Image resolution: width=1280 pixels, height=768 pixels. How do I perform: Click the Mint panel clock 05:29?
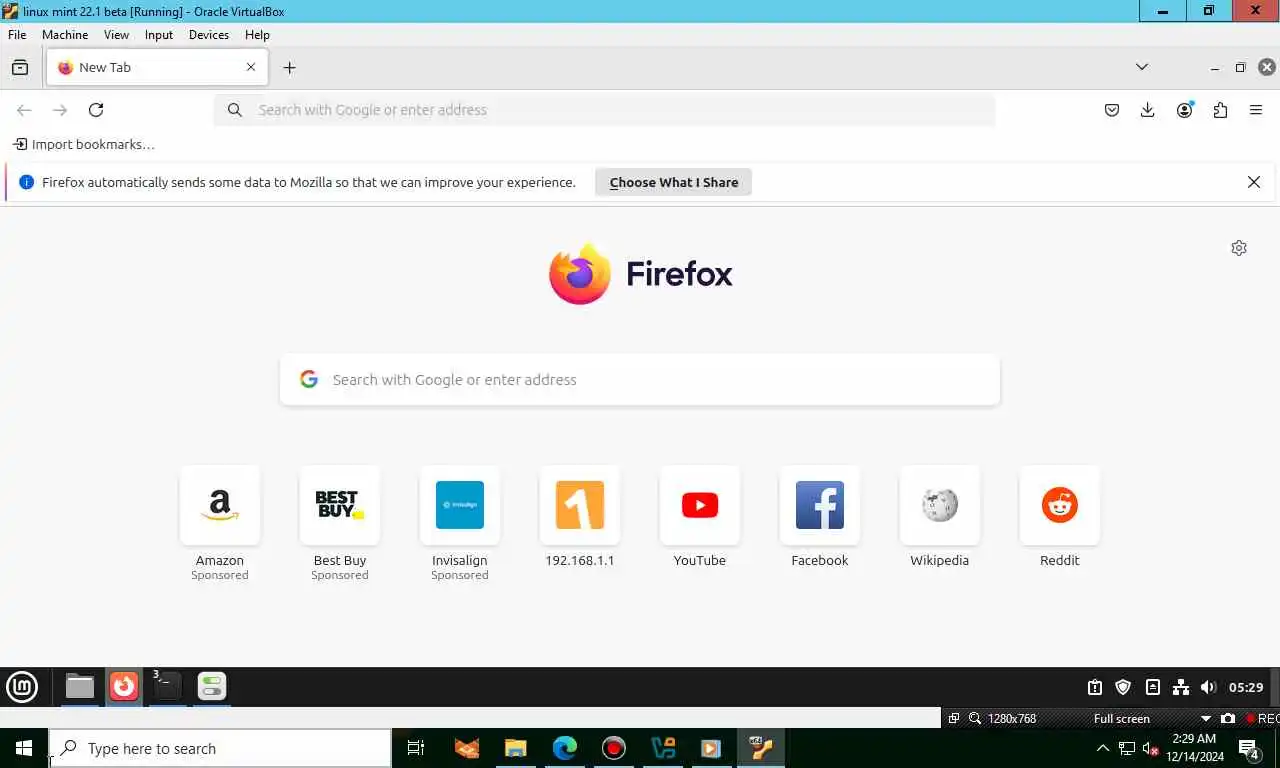click(1246, 687)
